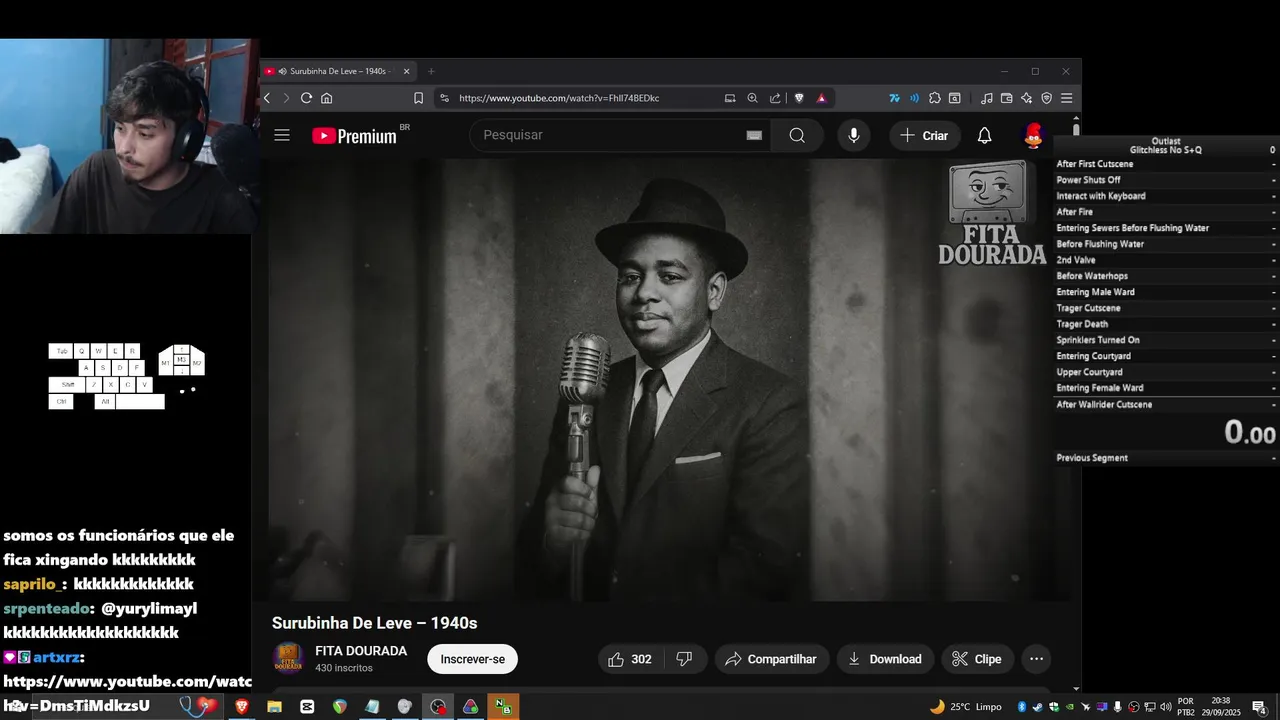This screenshot has width=1280, height=720.
Task: Click the site settings icon in address bar
Action: [445, 98]
